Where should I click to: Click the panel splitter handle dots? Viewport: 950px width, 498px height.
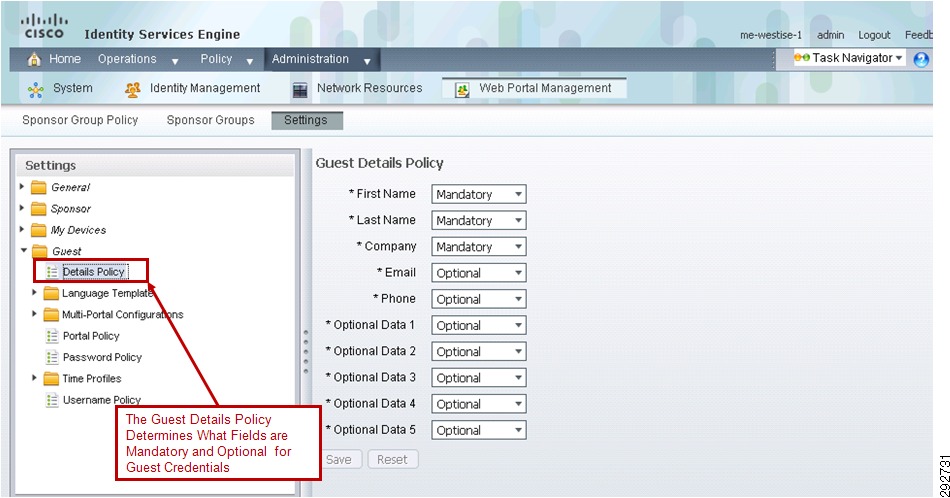tap(305, 351)
